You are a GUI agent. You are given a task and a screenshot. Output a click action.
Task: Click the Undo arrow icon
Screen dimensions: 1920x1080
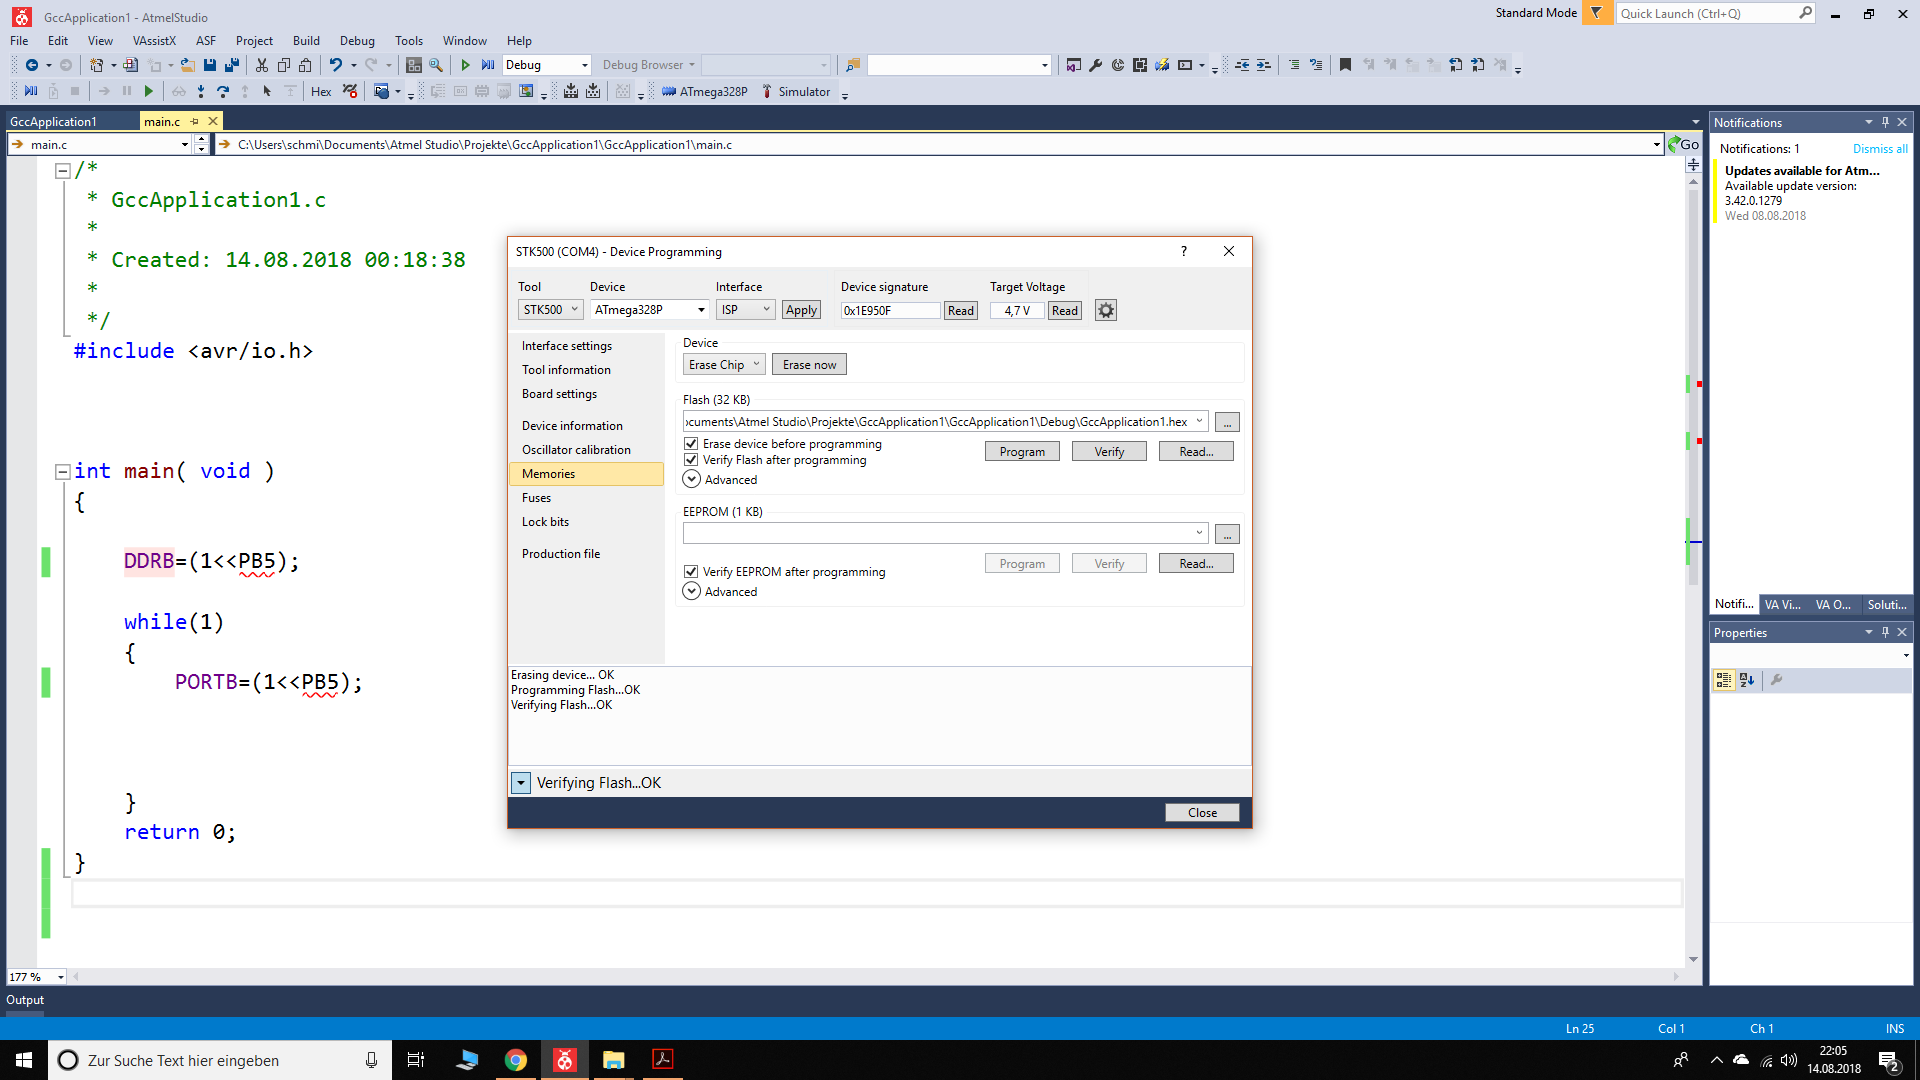[x=336, y=65]
